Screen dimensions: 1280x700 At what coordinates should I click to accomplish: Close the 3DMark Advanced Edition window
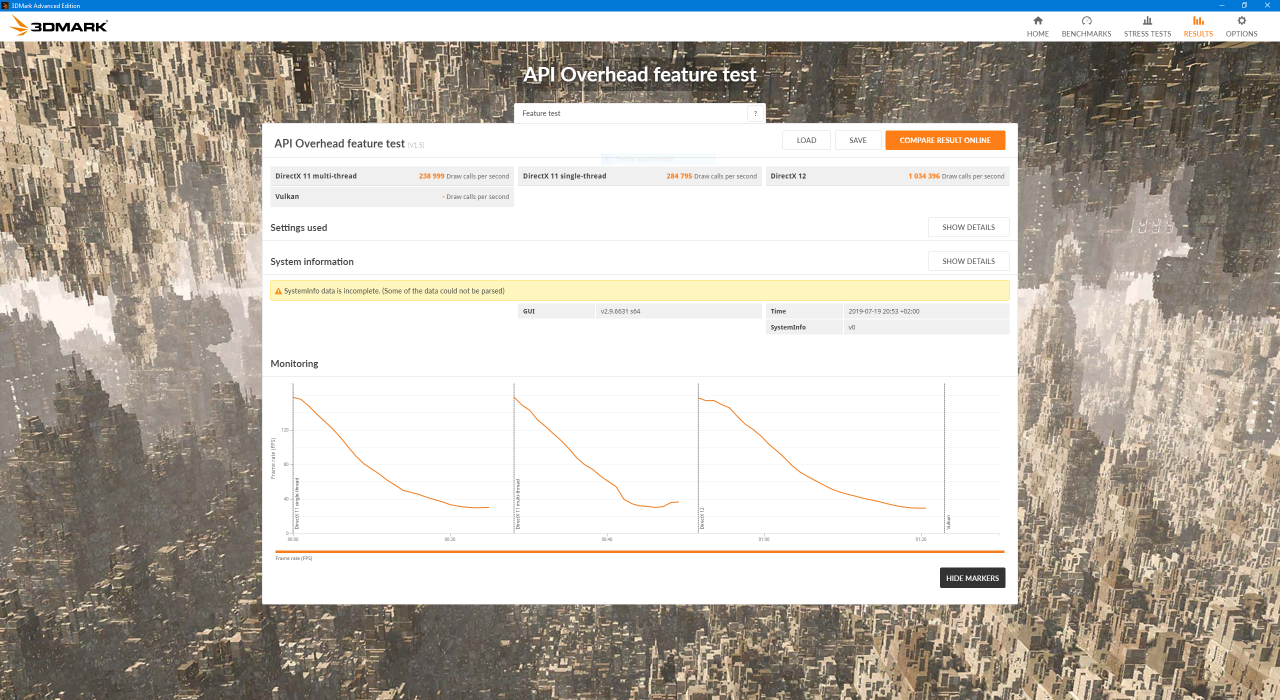pos(1268,5)
